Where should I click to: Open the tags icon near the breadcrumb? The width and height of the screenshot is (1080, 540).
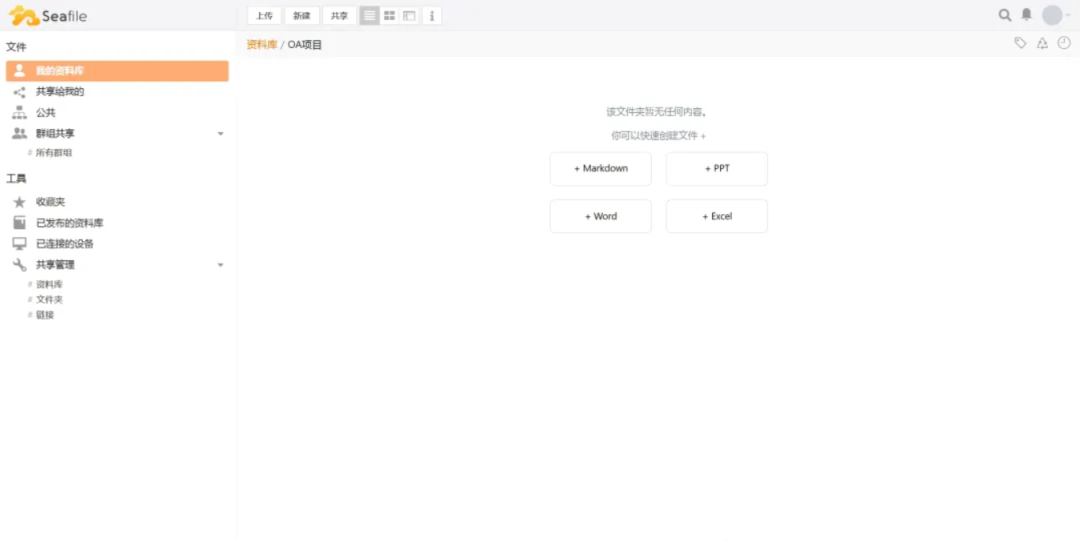(1020, 43)
